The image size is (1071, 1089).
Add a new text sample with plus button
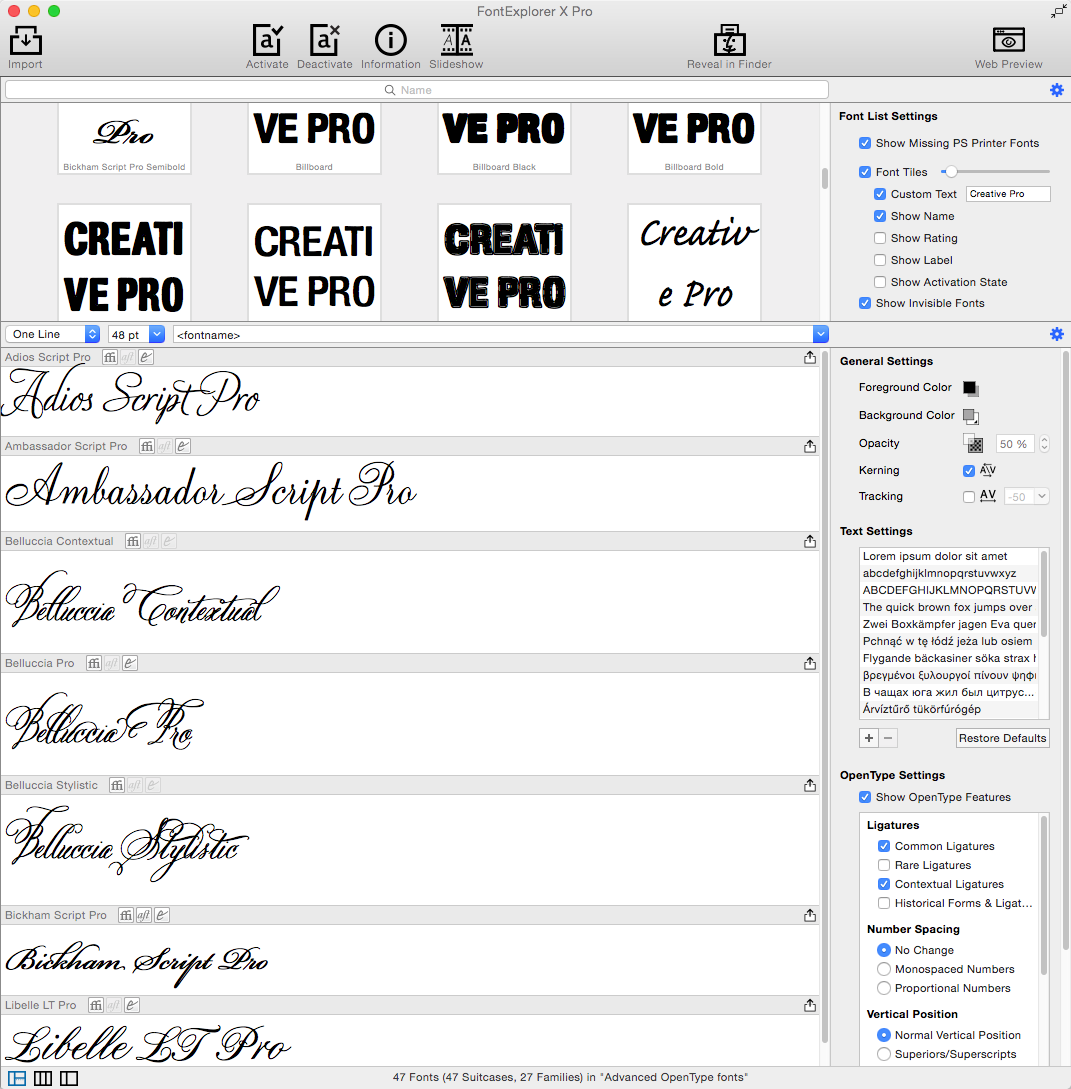click(869, 738)
